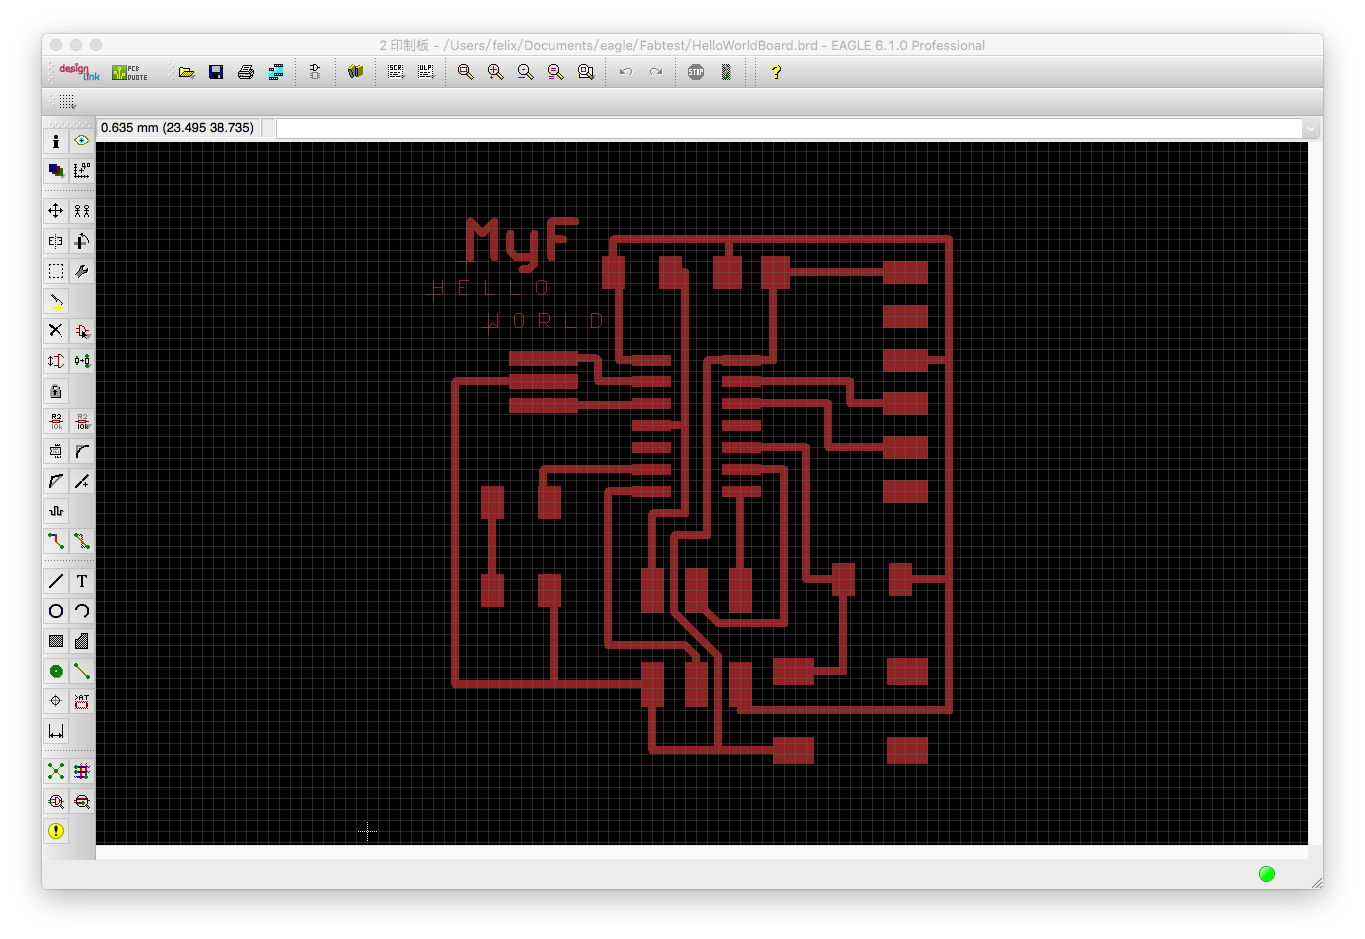This screenshot has height=939, width=1365.
Task: Open the CAM processor
Action: [277, 71]
